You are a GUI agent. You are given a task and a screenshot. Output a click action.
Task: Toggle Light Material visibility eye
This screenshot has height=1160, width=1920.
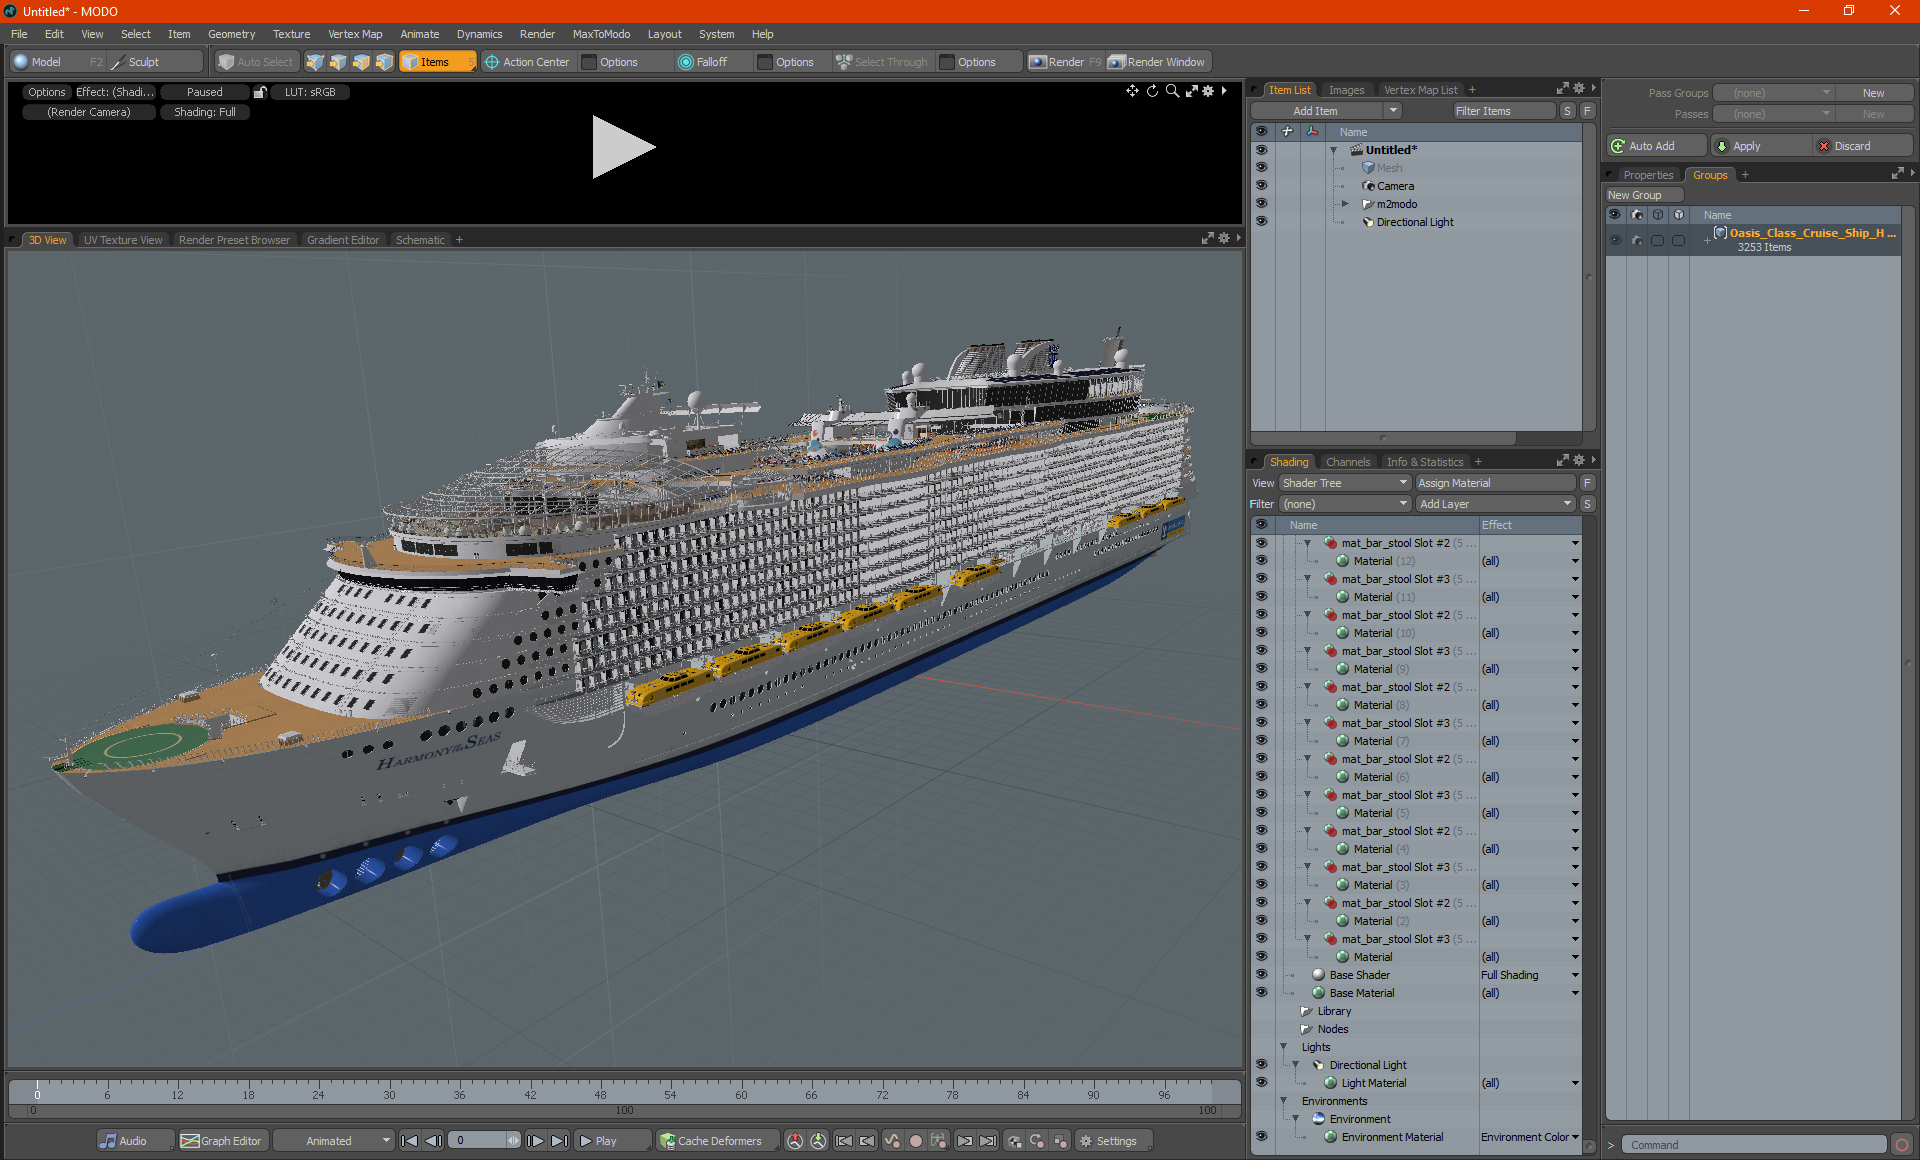point(1261,1083)
